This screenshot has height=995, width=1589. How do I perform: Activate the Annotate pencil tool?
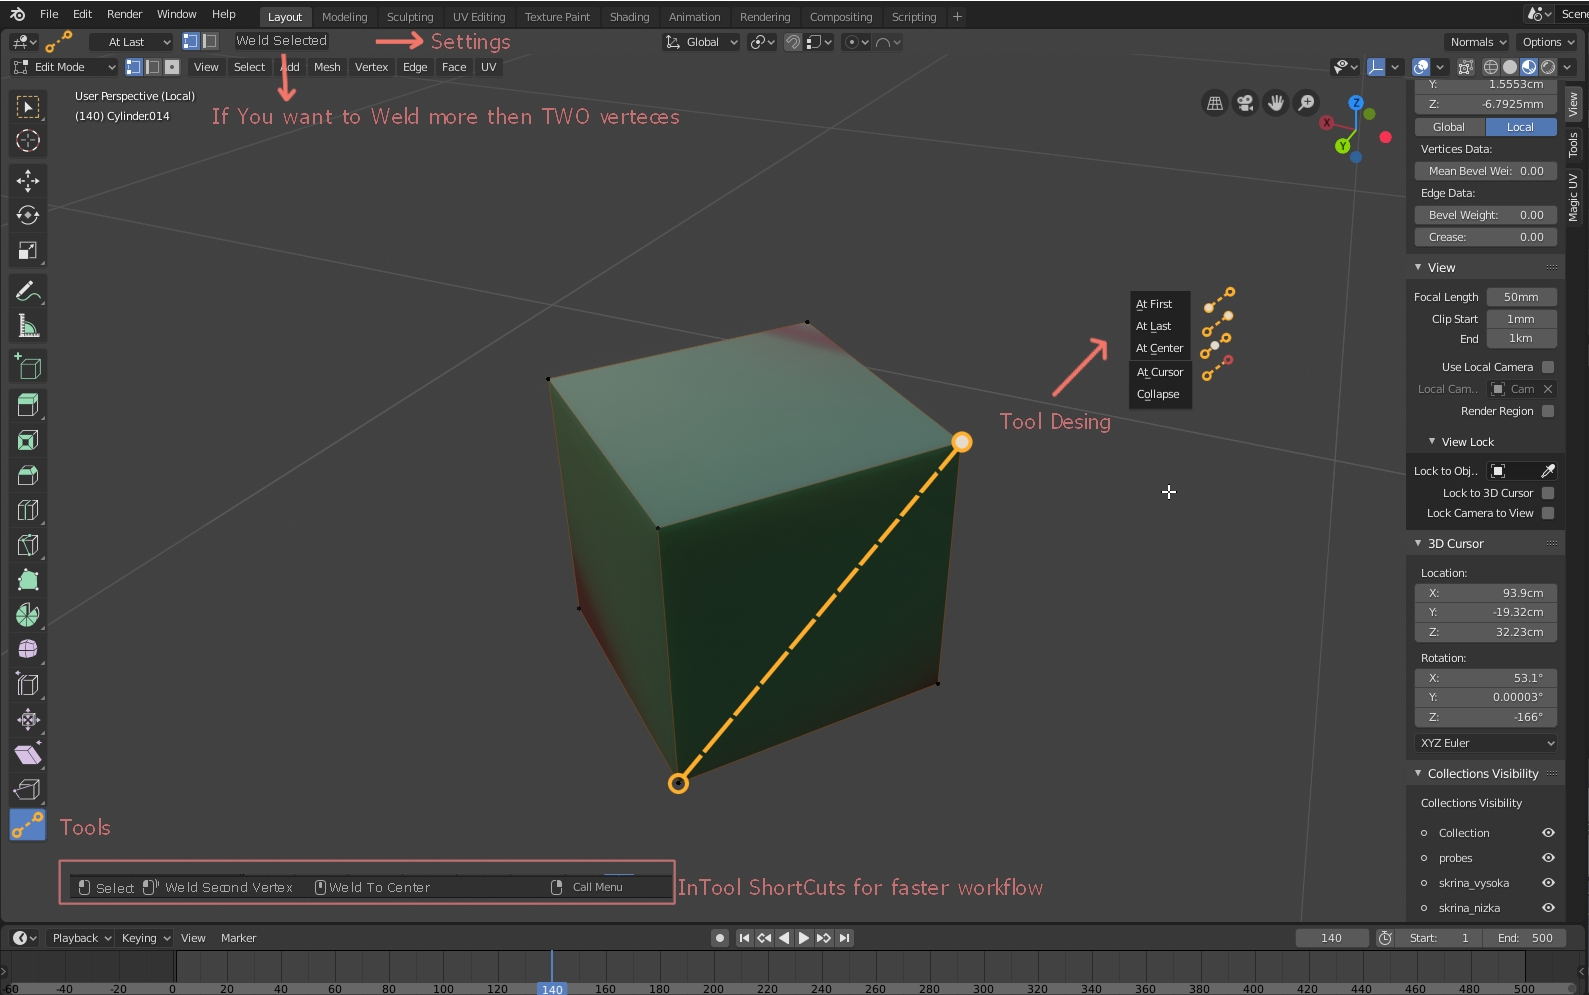tap(28, 291)
